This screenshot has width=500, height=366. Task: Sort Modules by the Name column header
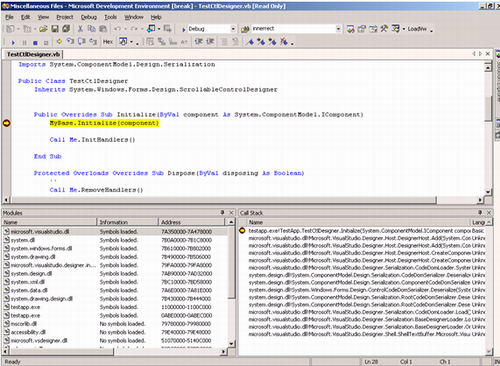49,222
